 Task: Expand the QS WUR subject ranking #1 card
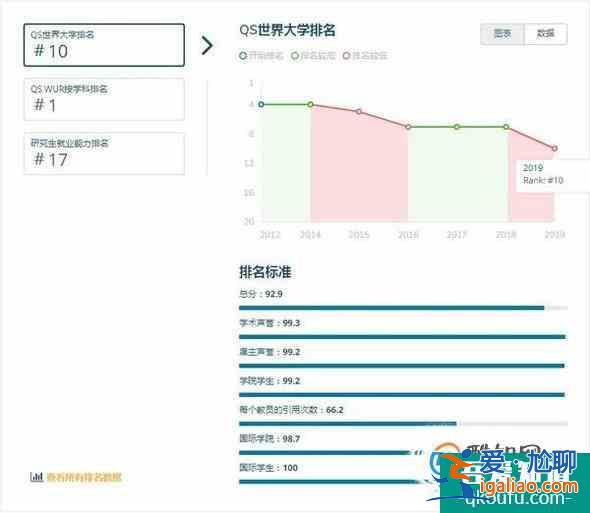[104, 99]
